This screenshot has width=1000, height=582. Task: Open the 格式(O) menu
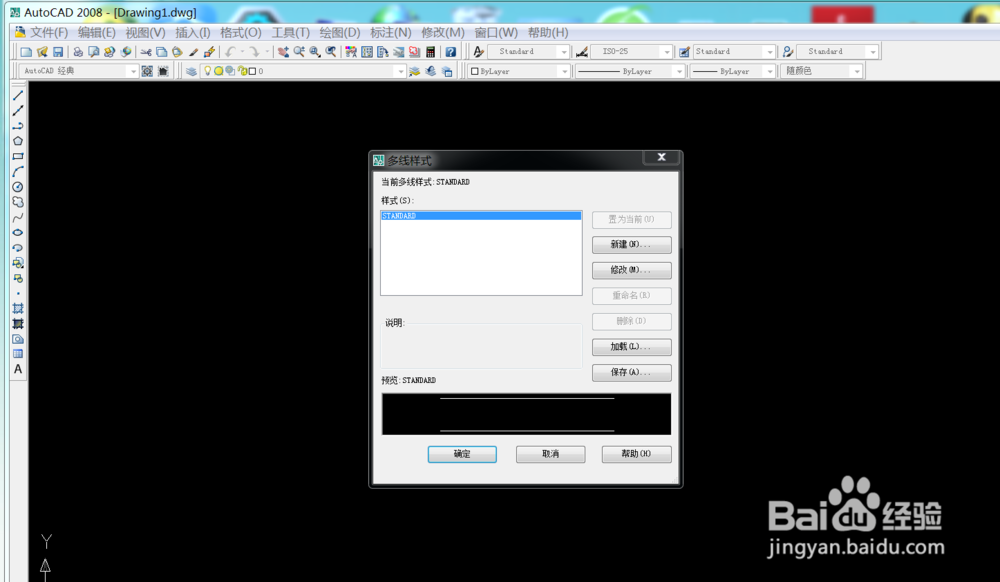[x=240, y=33]
